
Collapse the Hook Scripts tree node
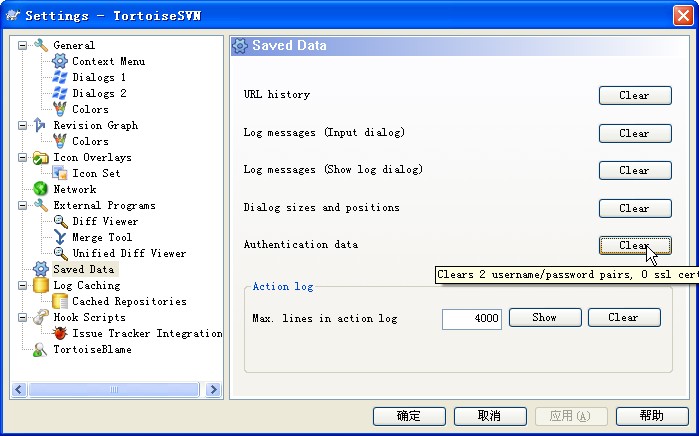tap(22, 317)
